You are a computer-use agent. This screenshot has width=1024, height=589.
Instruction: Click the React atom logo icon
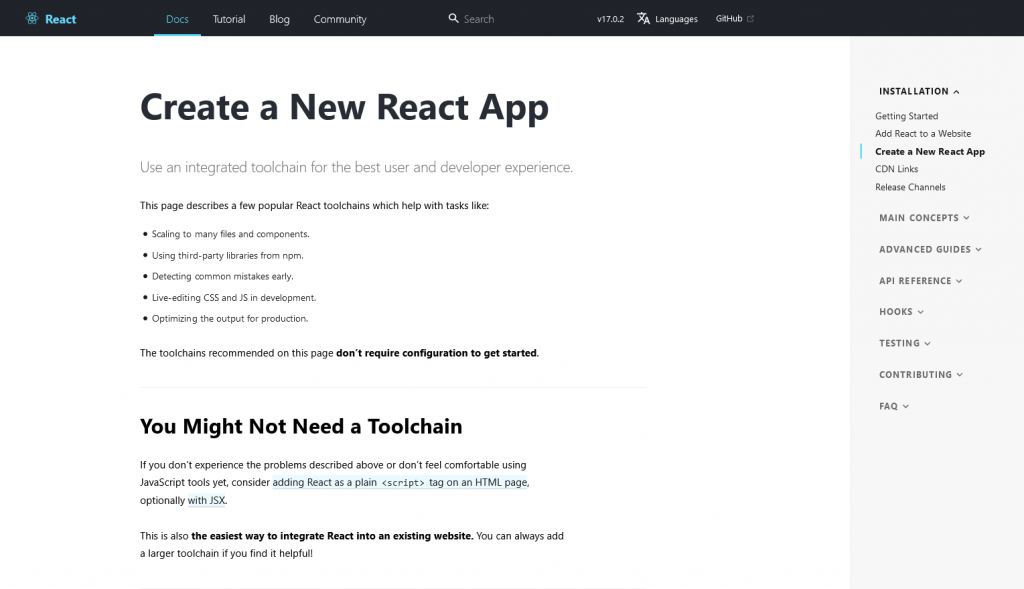pyautogui.click(x=33, y=19)
